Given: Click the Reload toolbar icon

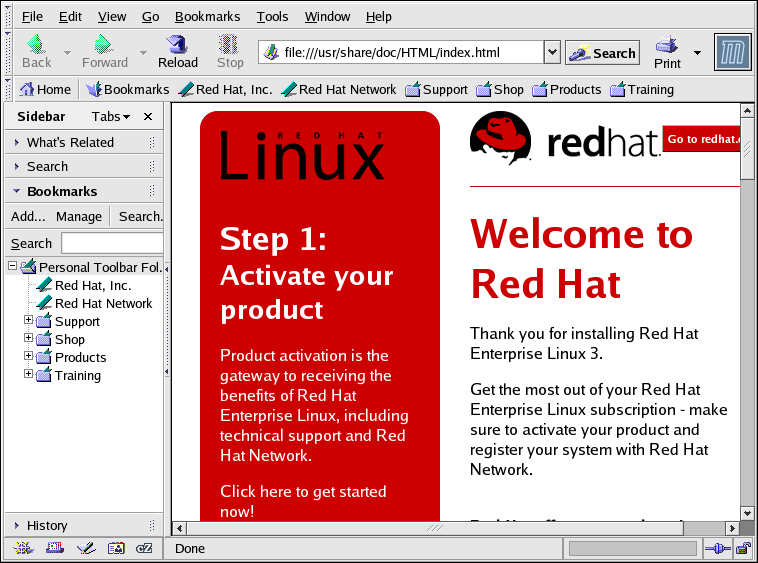Looking at the screenshot, I should tap(177, 51).
